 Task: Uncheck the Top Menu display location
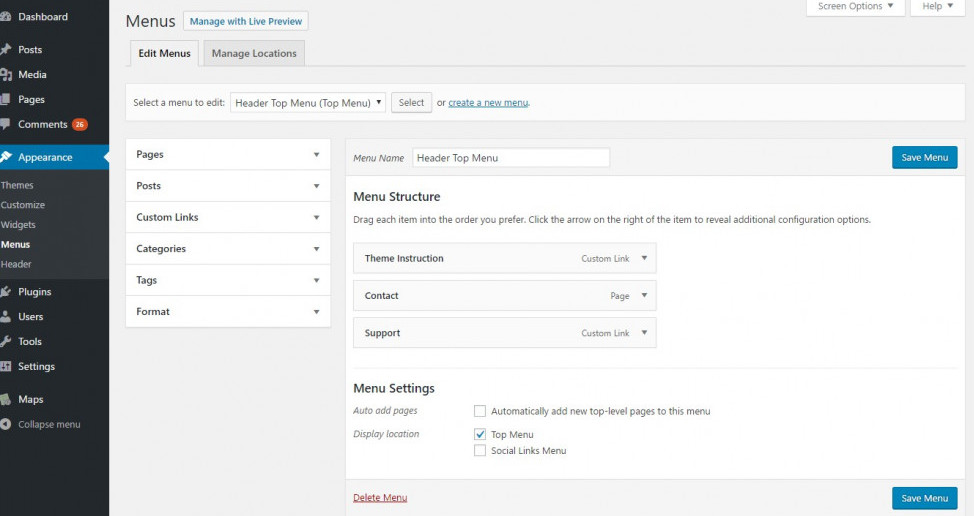[x=480, y=434]
